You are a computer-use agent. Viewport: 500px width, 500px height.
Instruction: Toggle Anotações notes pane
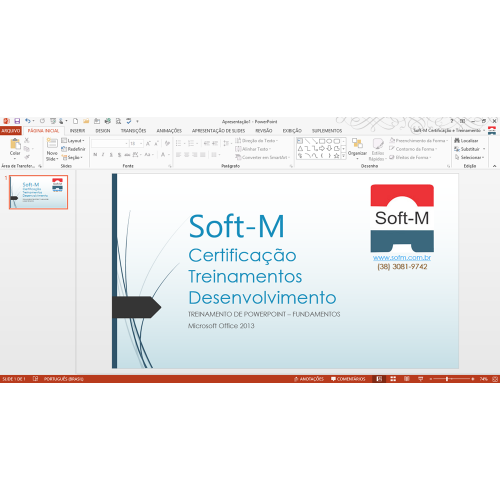pos(309,379)
